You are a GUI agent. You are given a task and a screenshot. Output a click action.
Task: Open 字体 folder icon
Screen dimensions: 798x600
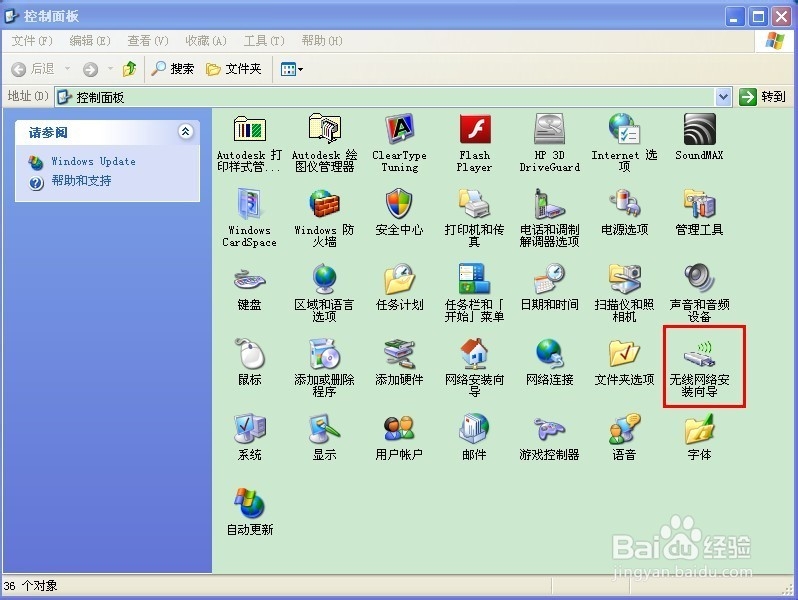point(699,428)
